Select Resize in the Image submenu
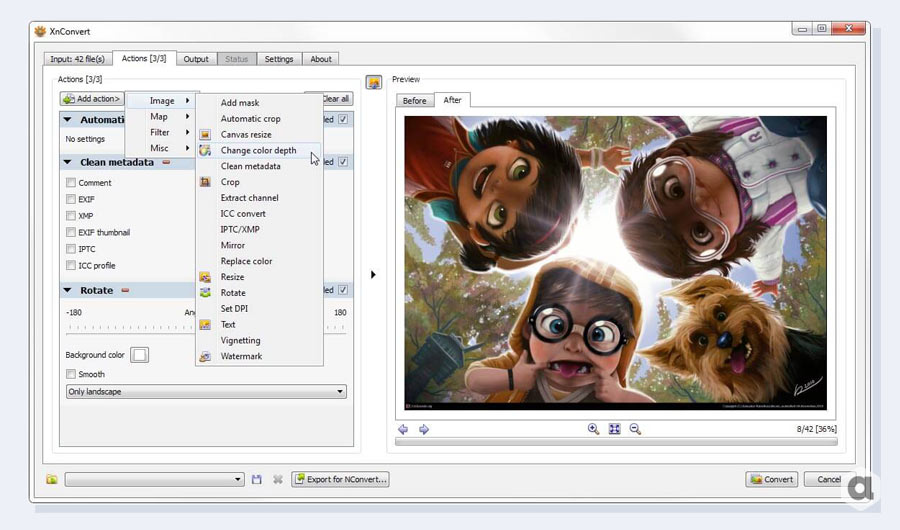This screenshot has width=900, height=530. point(259,277)
